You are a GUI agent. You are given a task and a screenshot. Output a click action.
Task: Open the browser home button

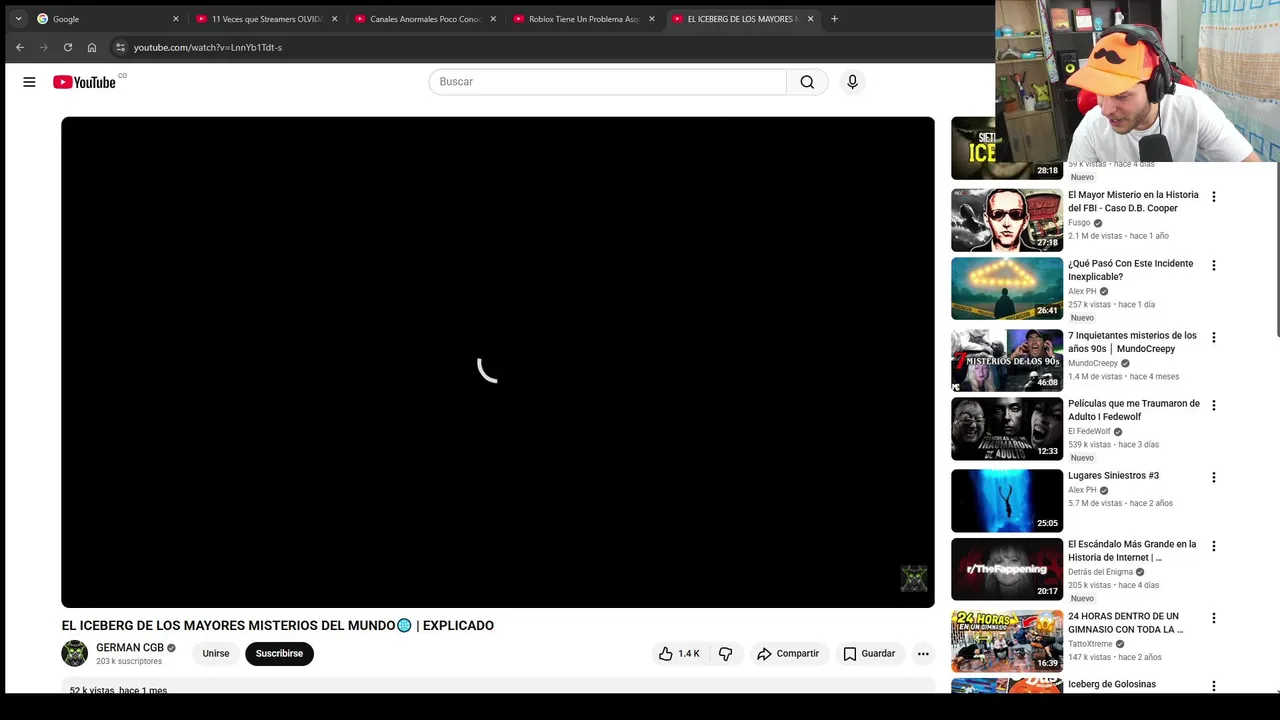coord(92,47)
